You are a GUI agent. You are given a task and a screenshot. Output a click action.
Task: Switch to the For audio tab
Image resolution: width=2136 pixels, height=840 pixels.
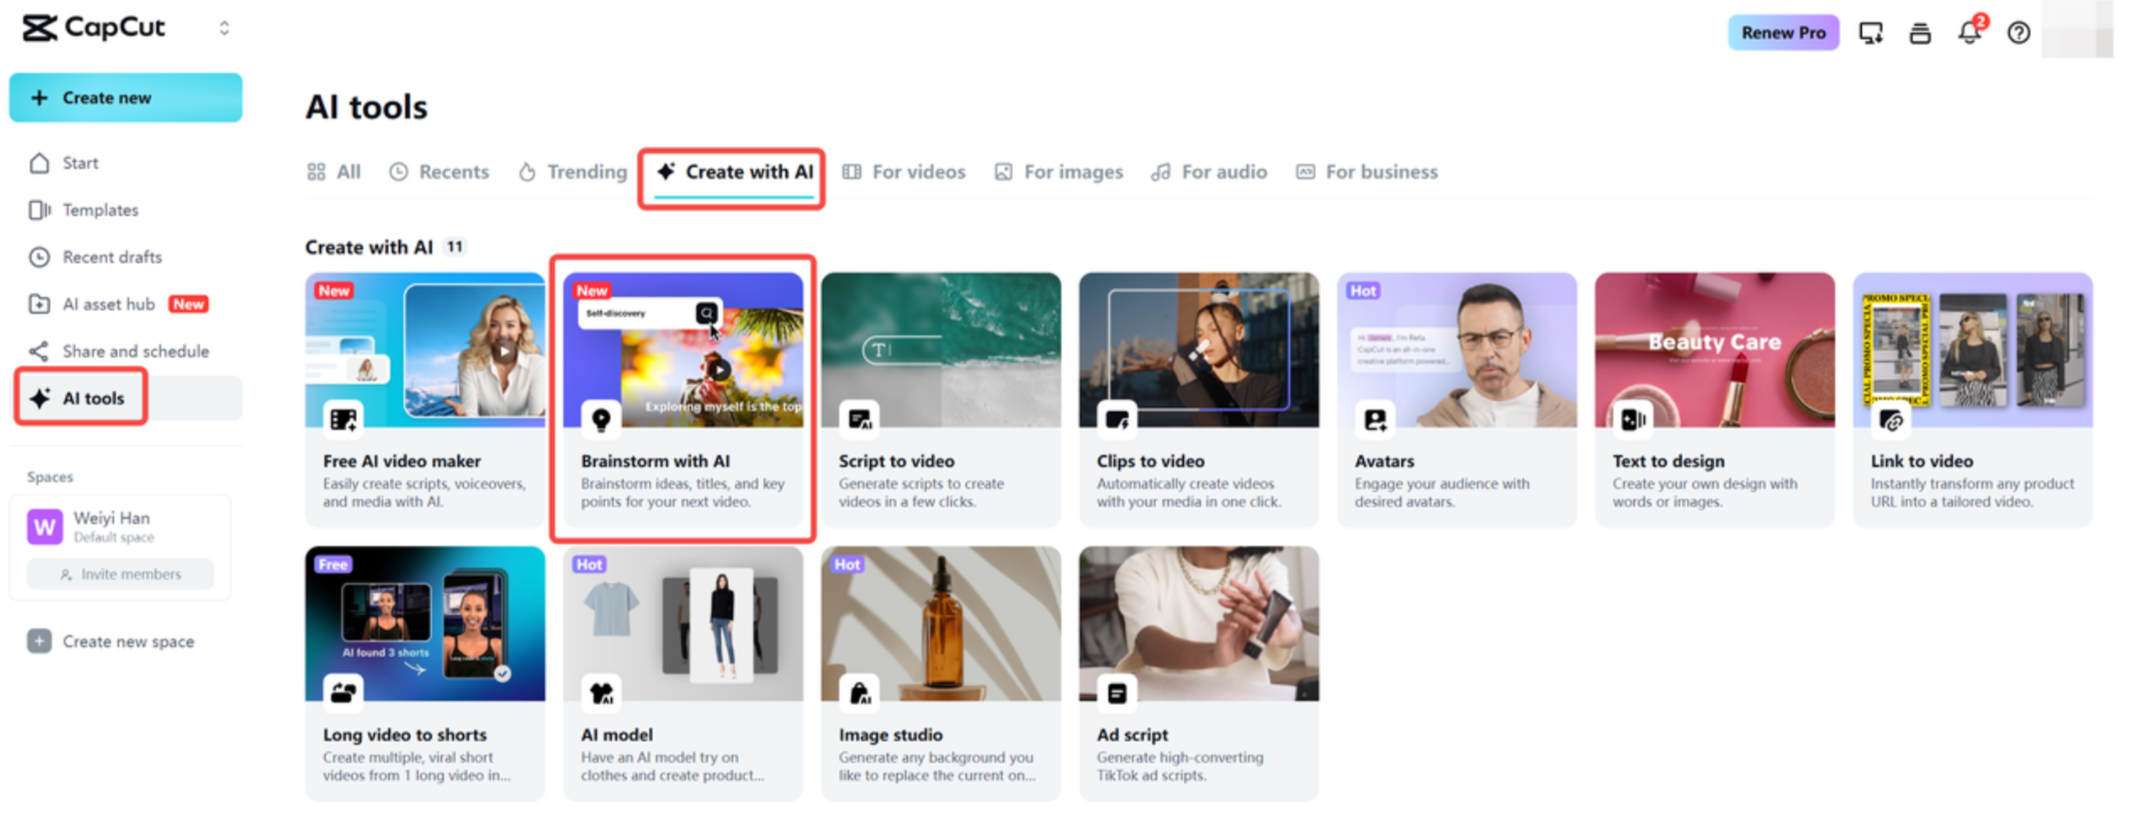pos(1209,172)
